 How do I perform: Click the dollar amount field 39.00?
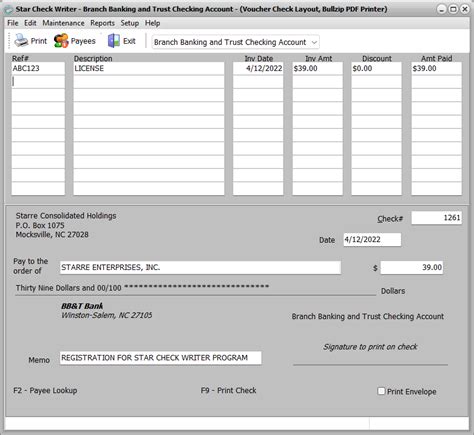click(x=412, y=267)
